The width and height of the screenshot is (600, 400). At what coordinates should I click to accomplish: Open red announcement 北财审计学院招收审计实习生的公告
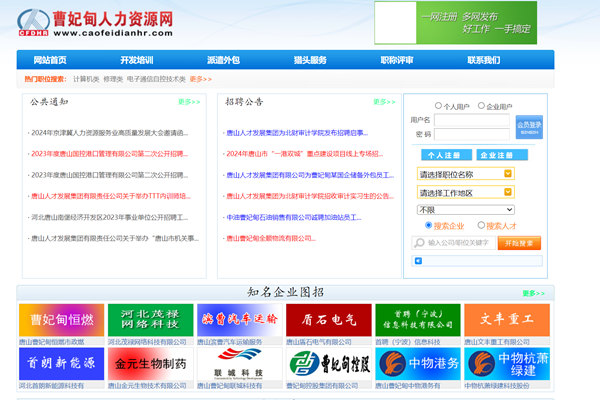(x=310, y=196)
